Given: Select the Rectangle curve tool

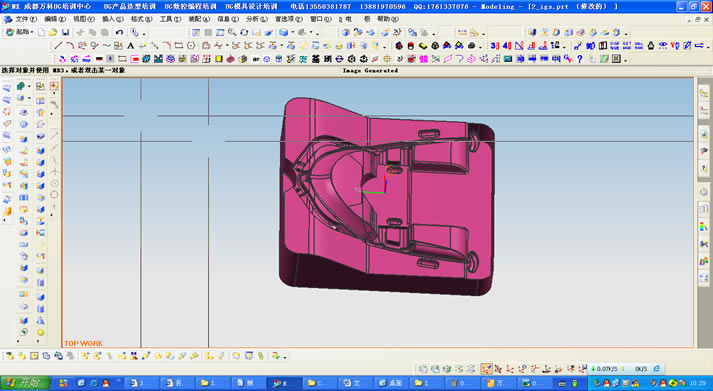Looking at the screenshot, I should click(179, 45).
